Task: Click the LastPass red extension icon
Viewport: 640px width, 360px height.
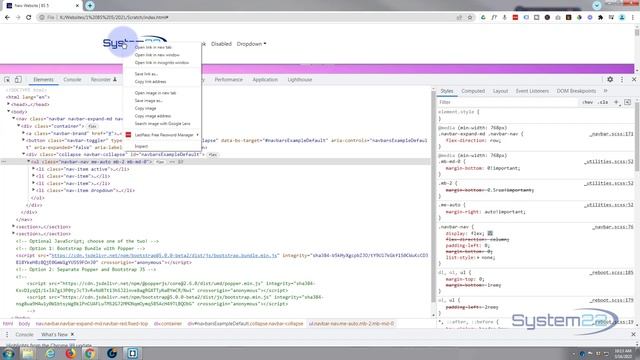Action: click(x=515, y=18)
